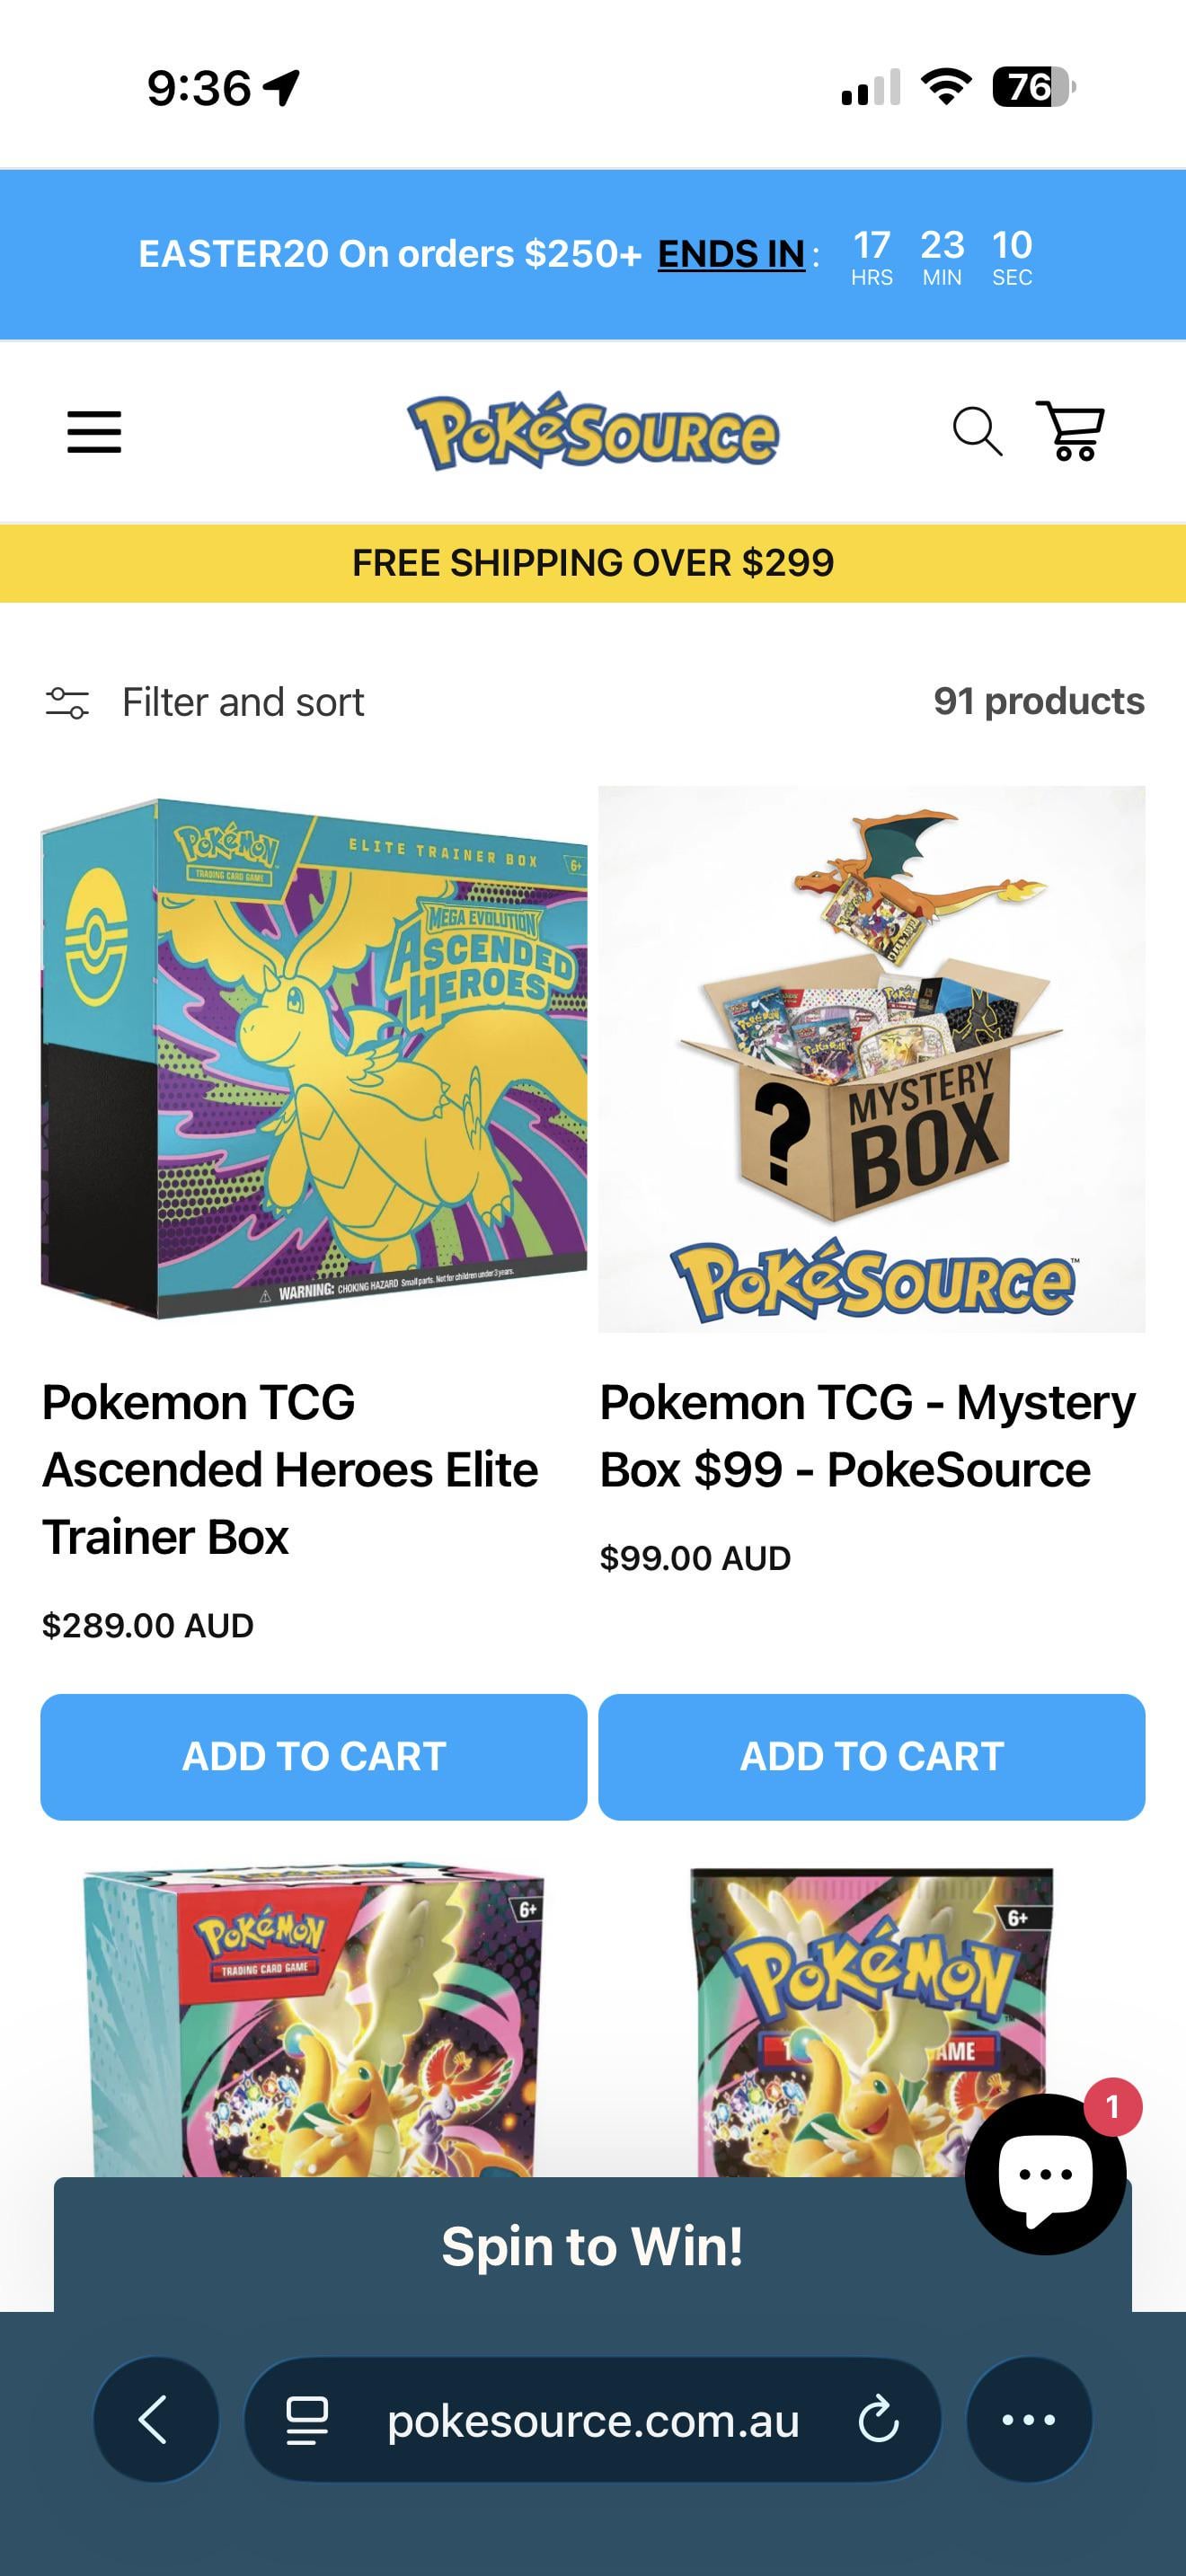Reload the pokesource.com.au page
This screenshot has width=1186, height=2576.
(x=878, y=2420)
